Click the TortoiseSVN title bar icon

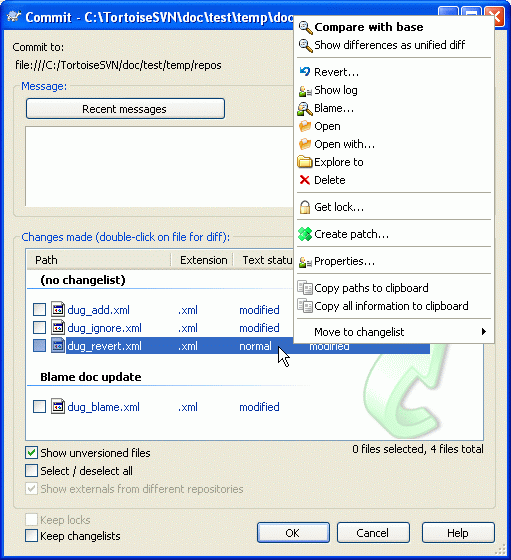pyautogui.click(x=14, y=17)
